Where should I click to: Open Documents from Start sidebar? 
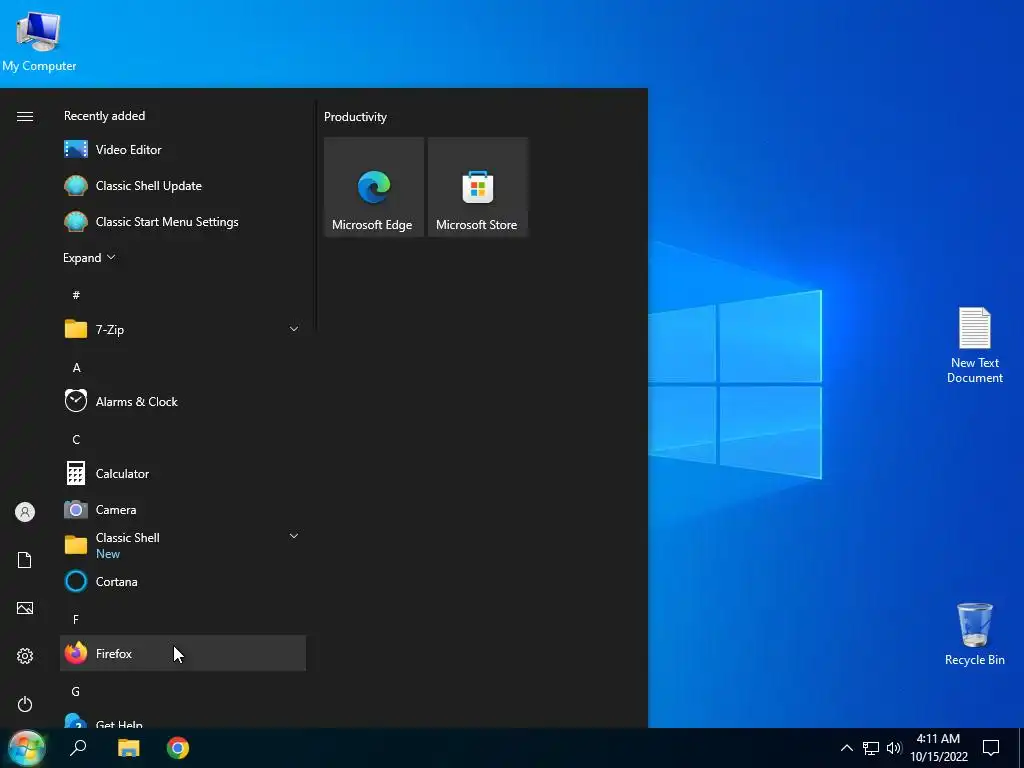click(25, 560)
